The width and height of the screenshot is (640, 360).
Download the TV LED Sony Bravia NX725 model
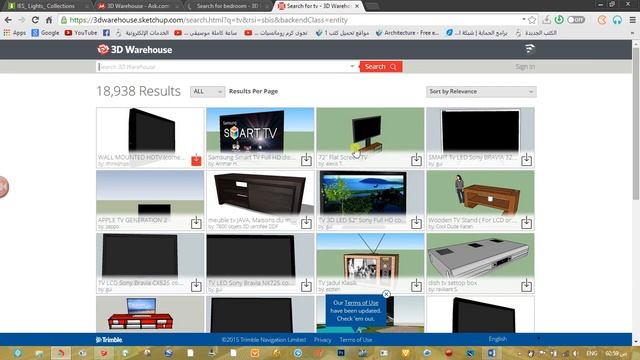pos(306,286)
